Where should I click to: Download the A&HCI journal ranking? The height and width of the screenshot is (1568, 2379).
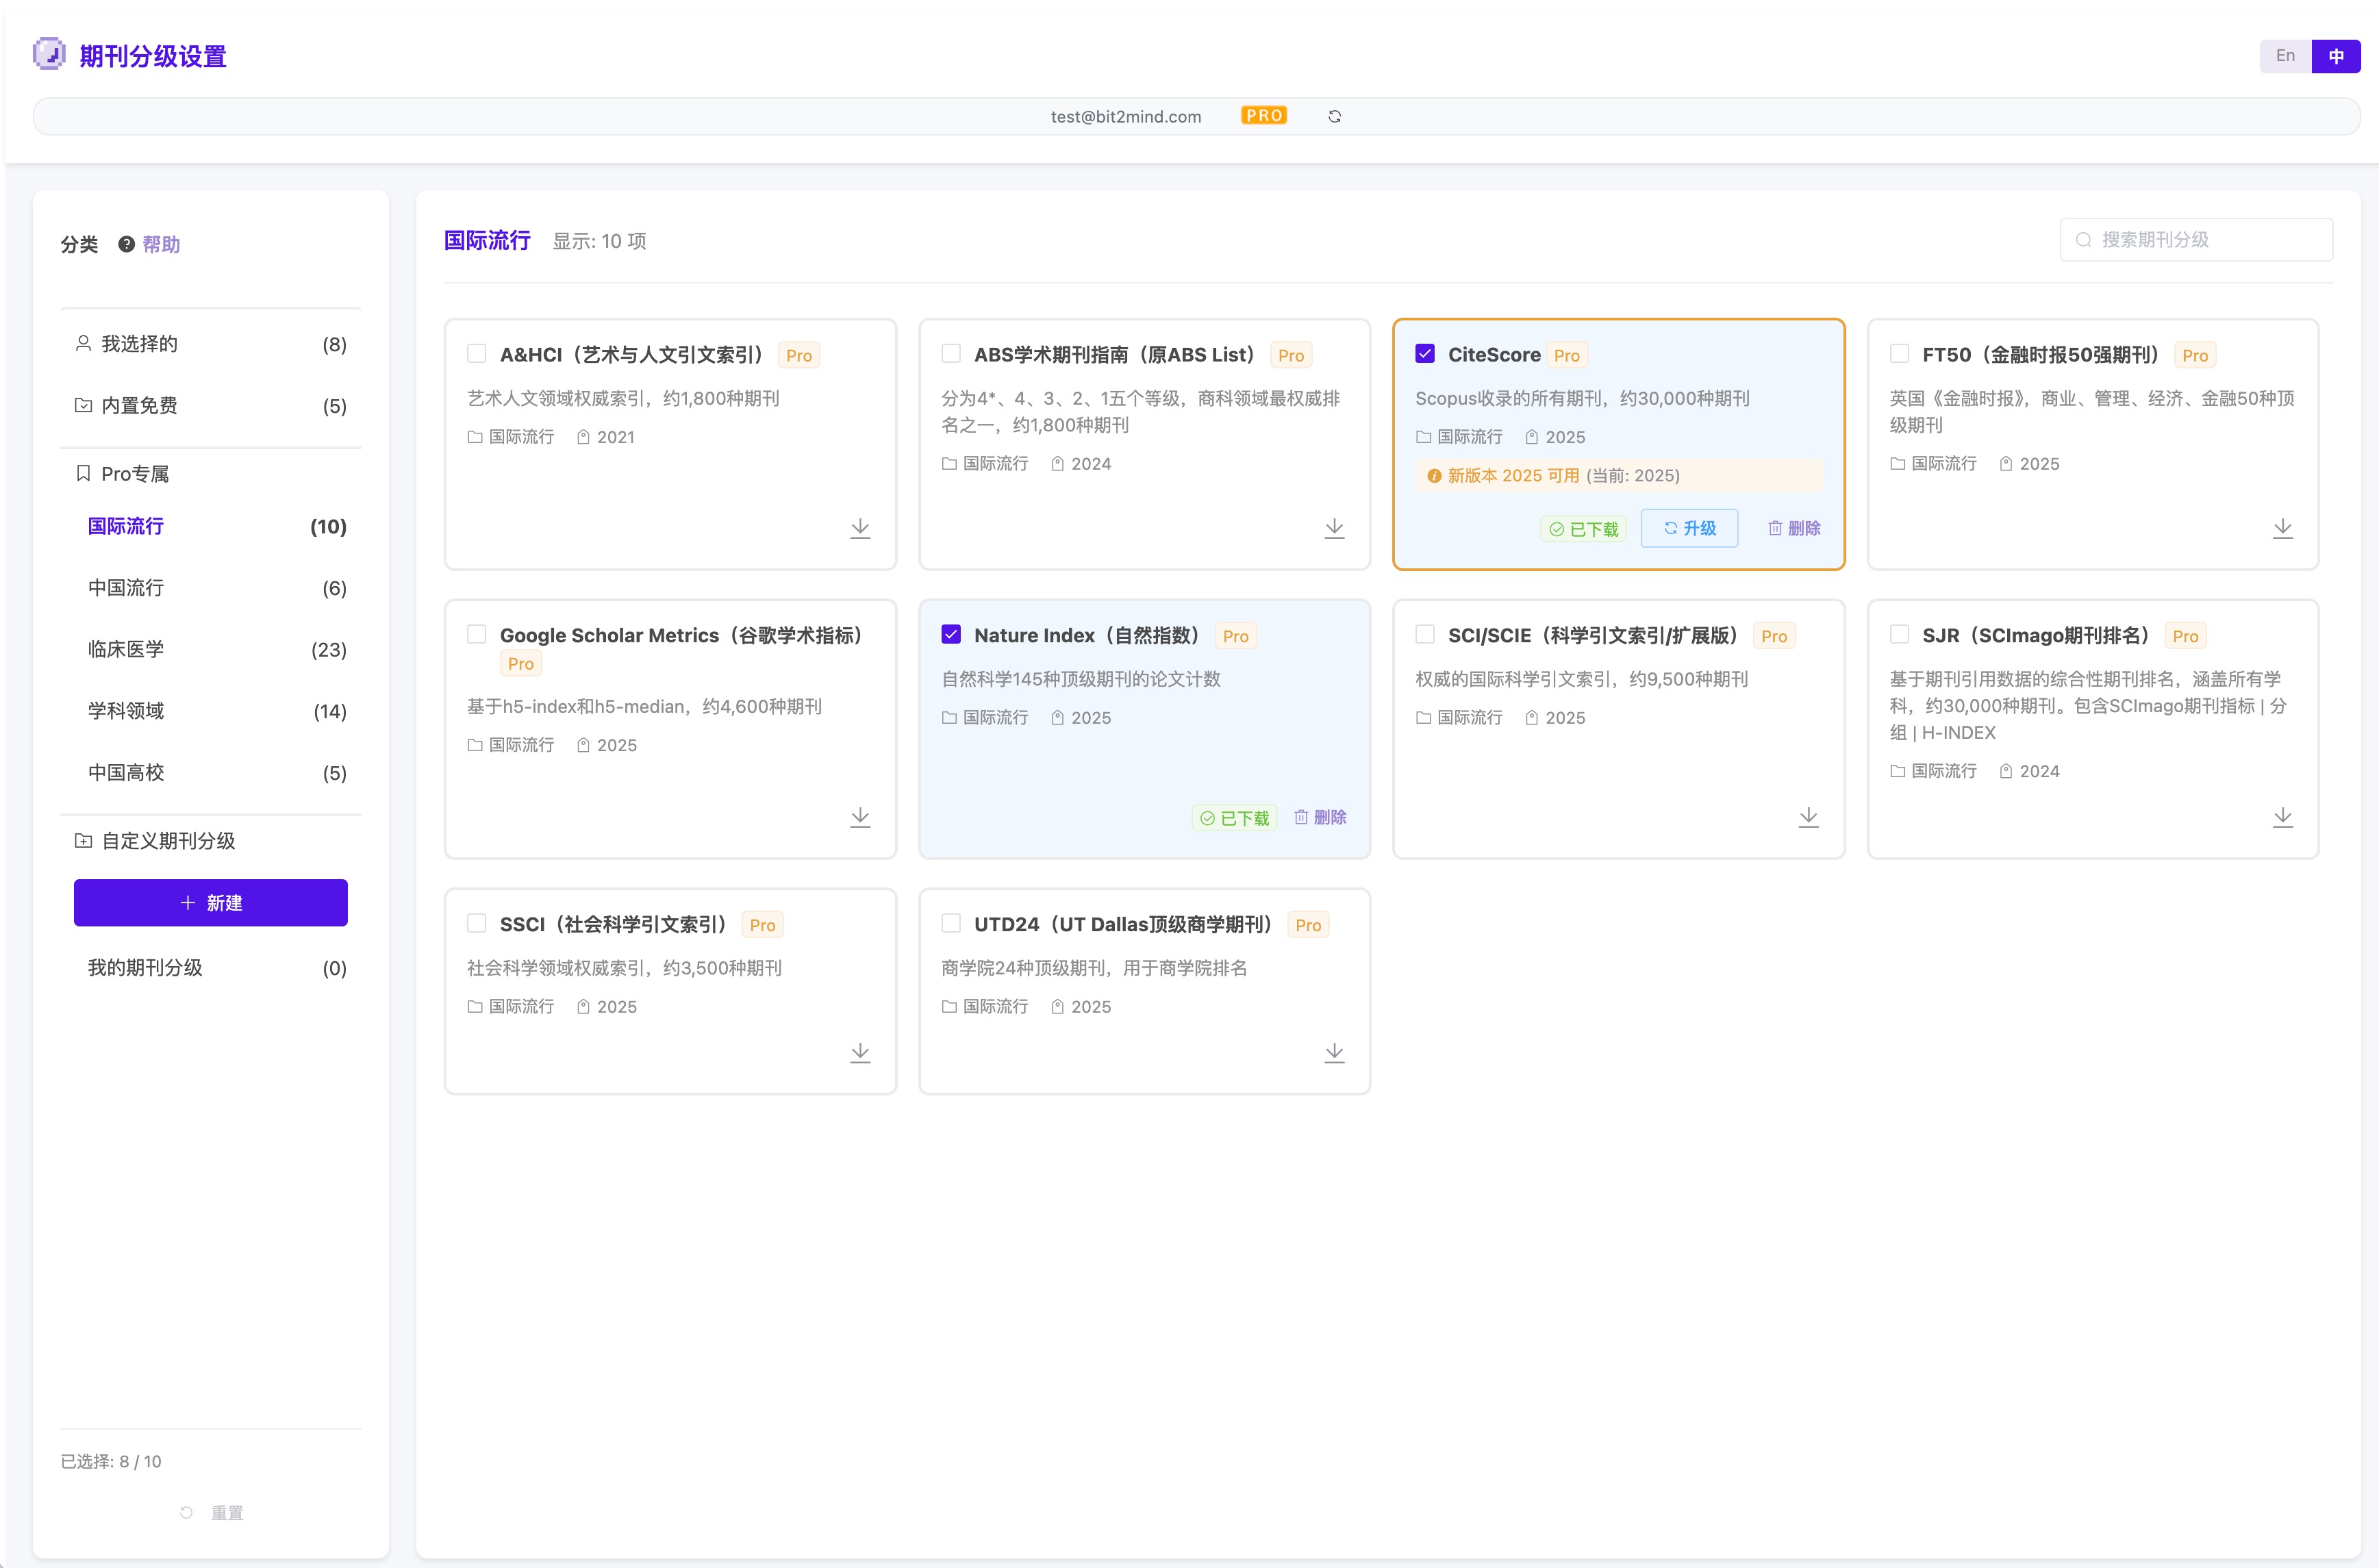(x=860, y=528)
